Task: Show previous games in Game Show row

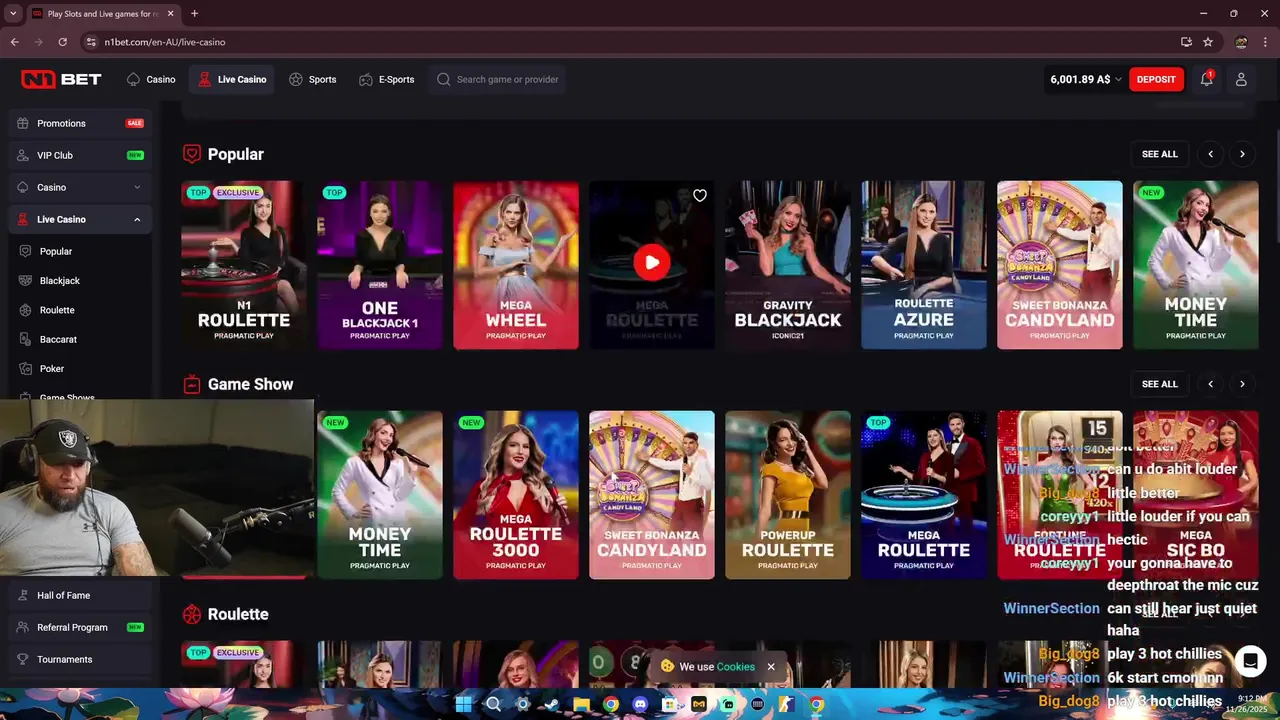Action: tap(1211, 384)
